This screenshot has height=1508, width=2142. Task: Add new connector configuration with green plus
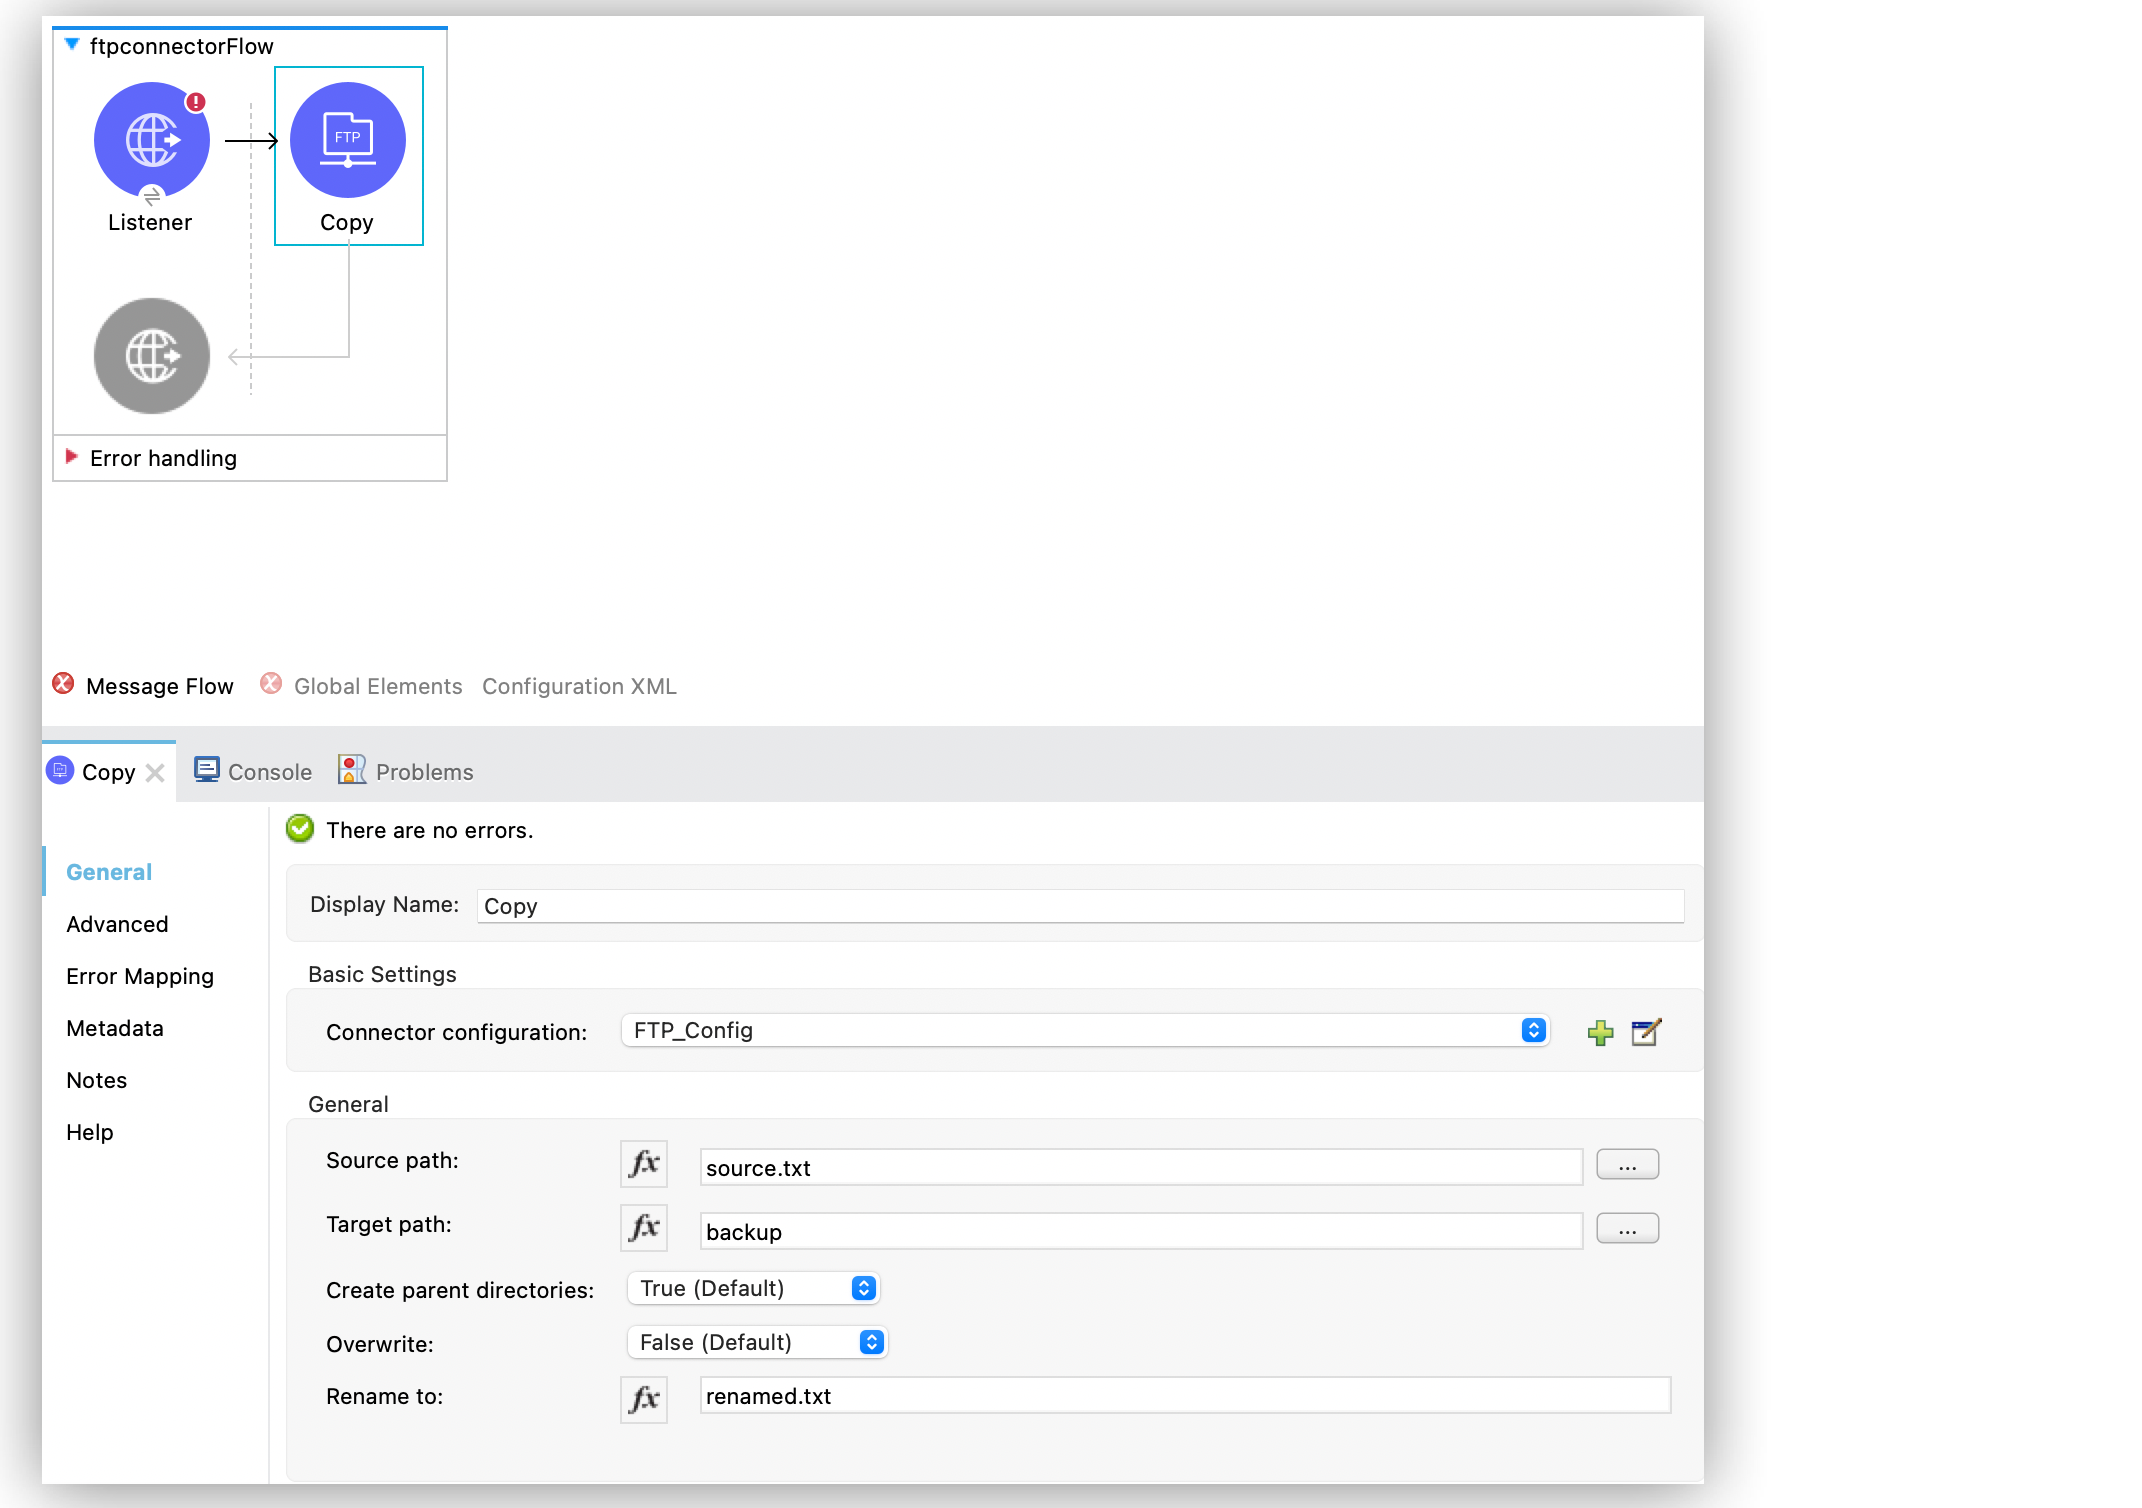pos(1600,1033)
